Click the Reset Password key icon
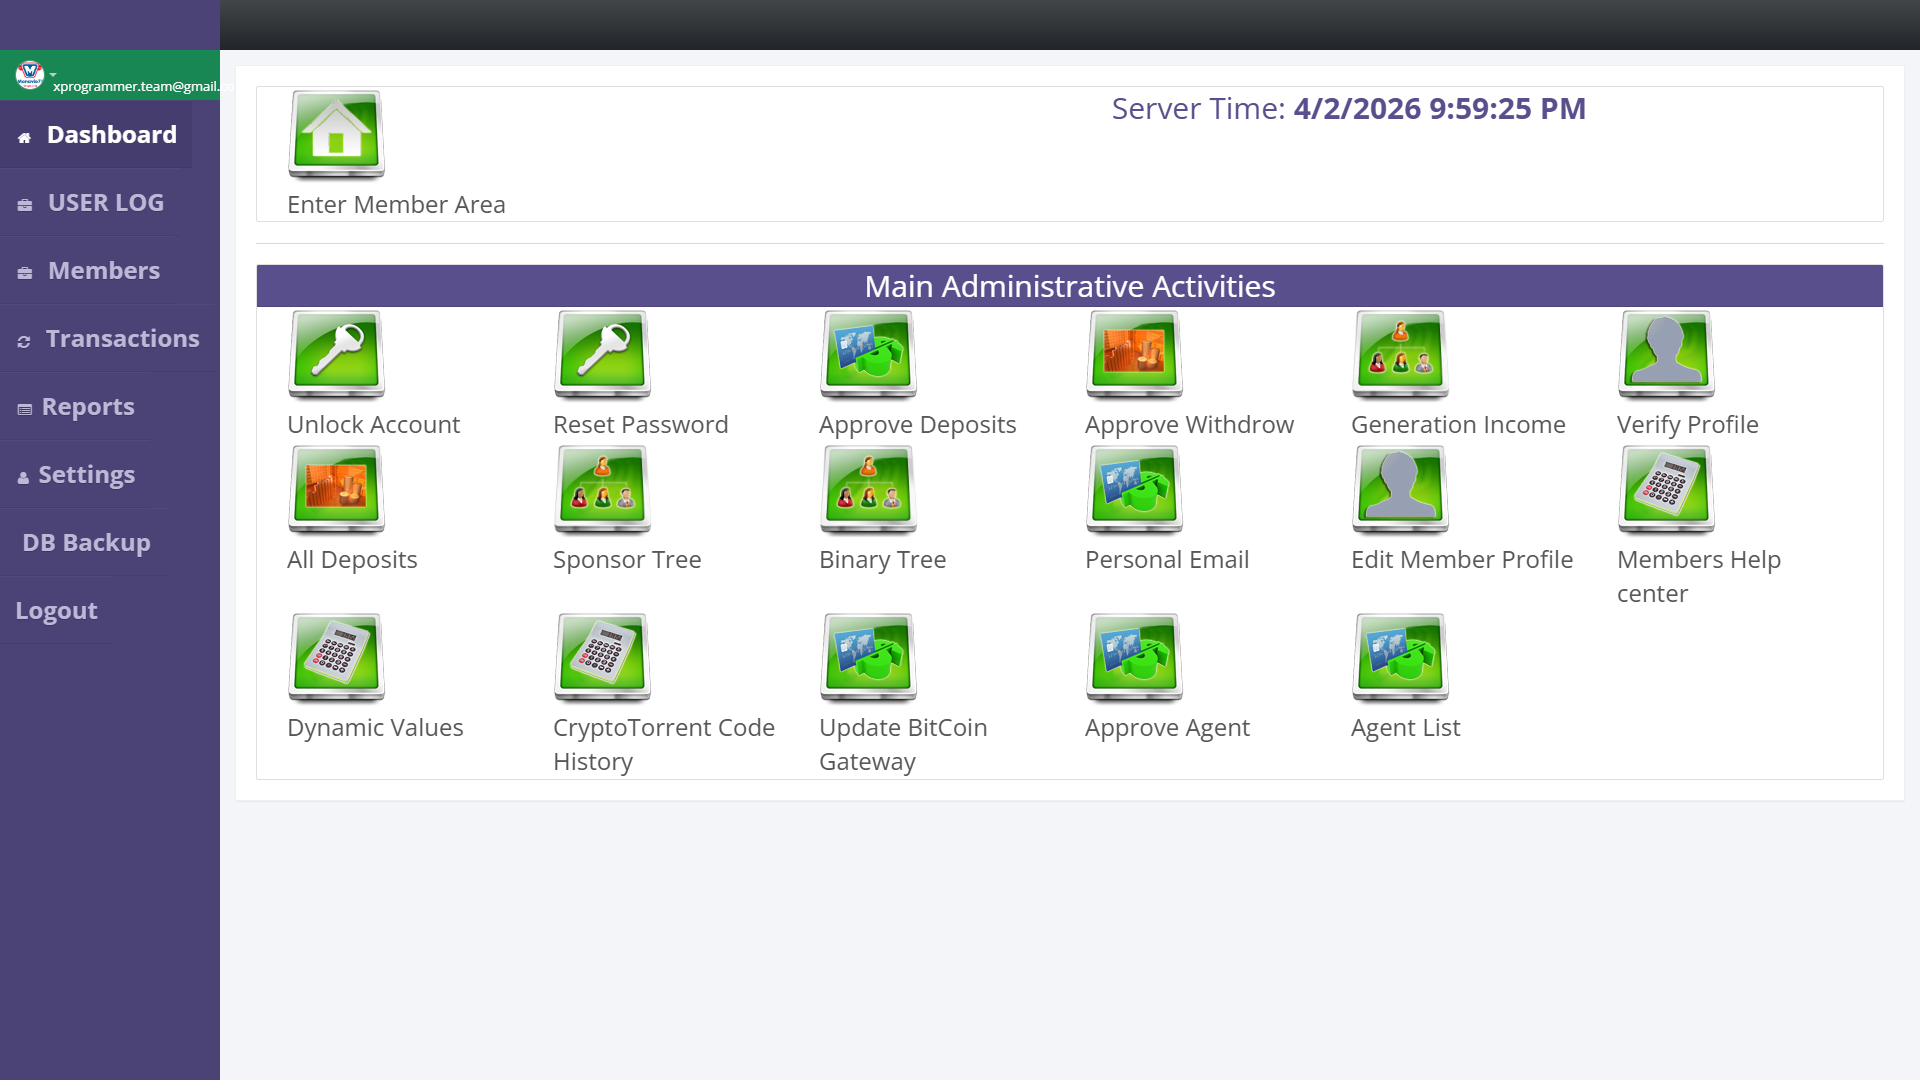The image size is (1920, 1080). coord(602,354)
